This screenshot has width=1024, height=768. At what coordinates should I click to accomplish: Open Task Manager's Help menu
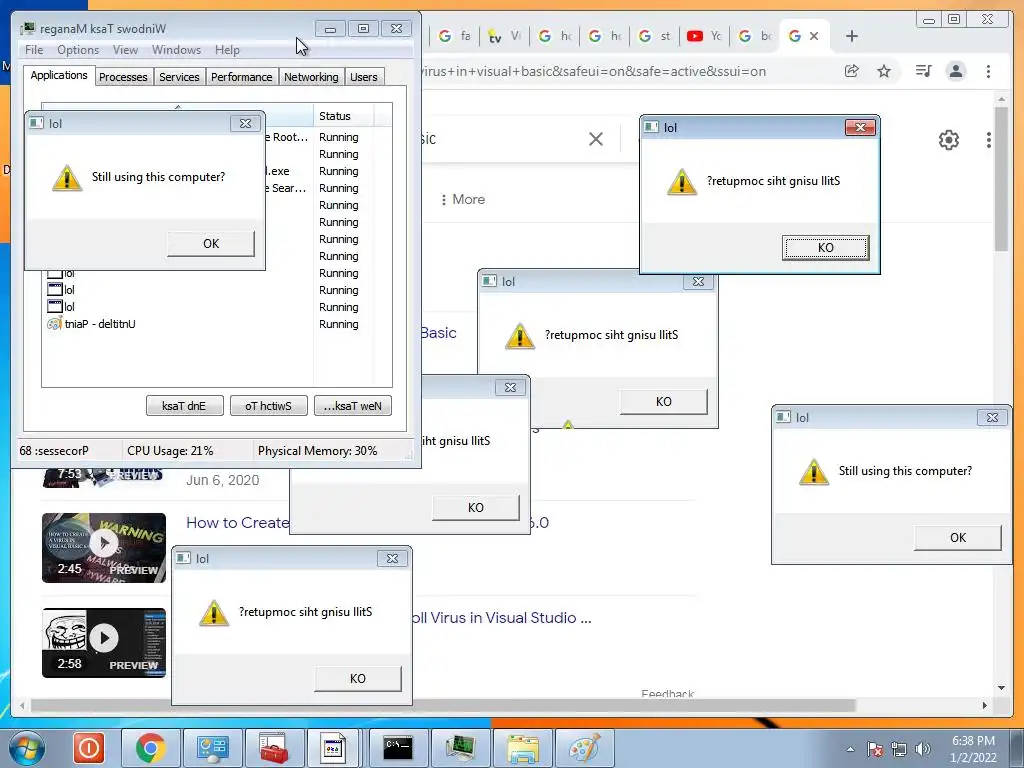click(x=227, y=50)
